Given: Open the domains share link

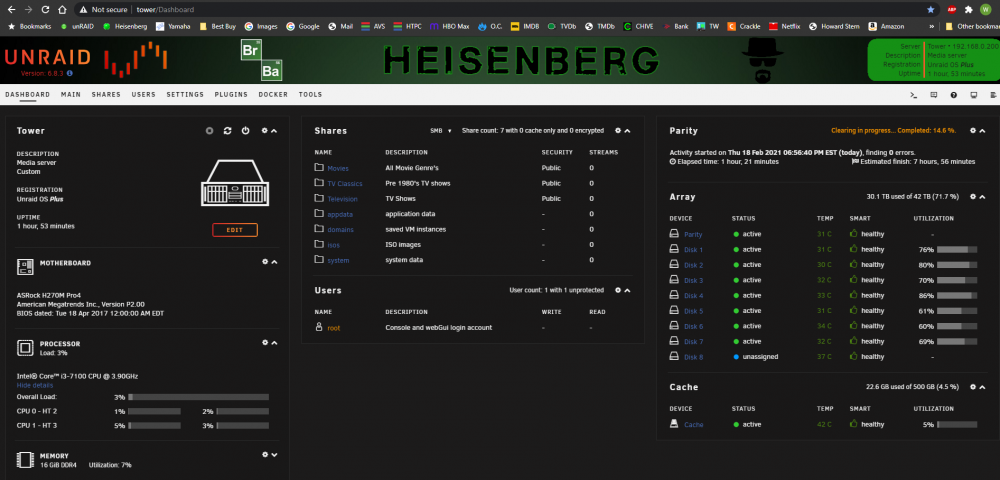Looking at the screenshot, I should pyautogui.click(x=341, y=229).
